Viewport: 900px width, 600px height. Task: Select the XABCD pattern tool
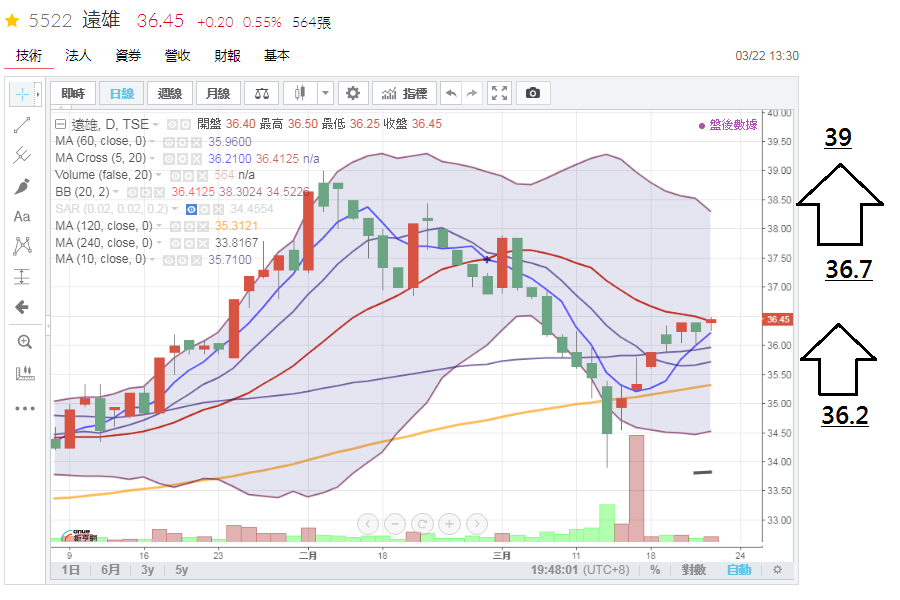(x=22, y=246)
